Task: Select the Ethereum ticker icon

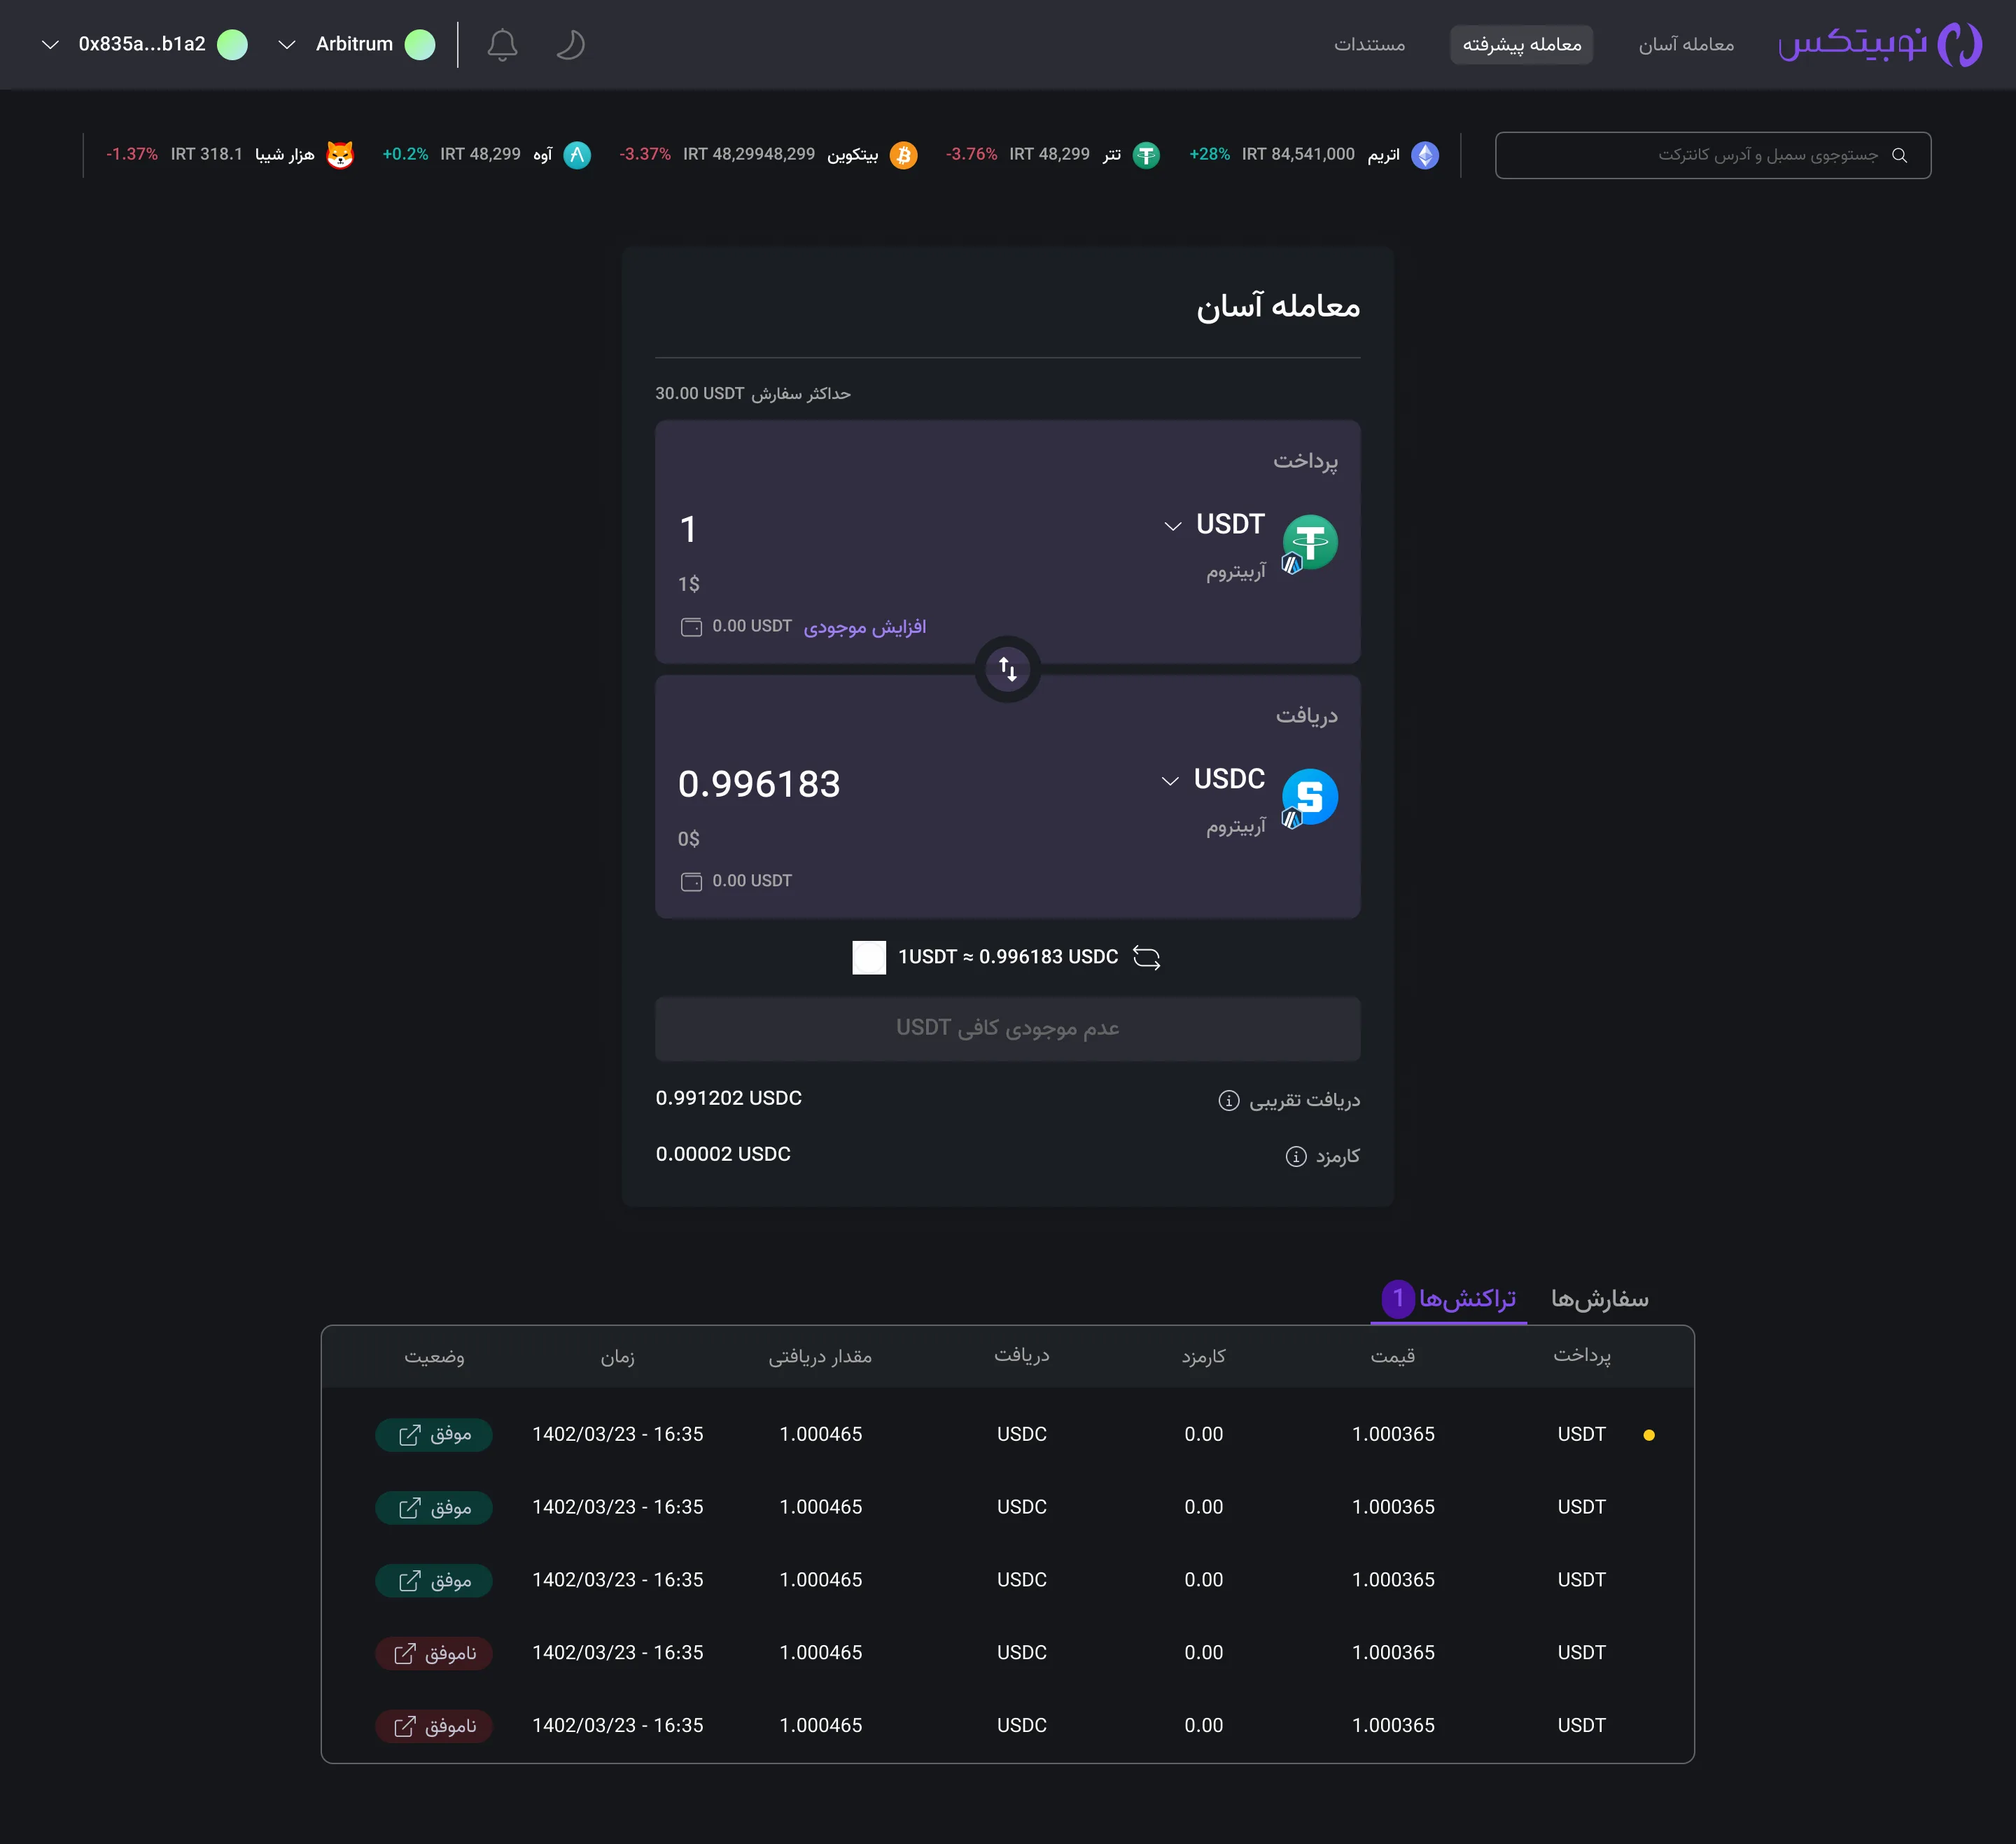Action: [x=1425, y=155]
